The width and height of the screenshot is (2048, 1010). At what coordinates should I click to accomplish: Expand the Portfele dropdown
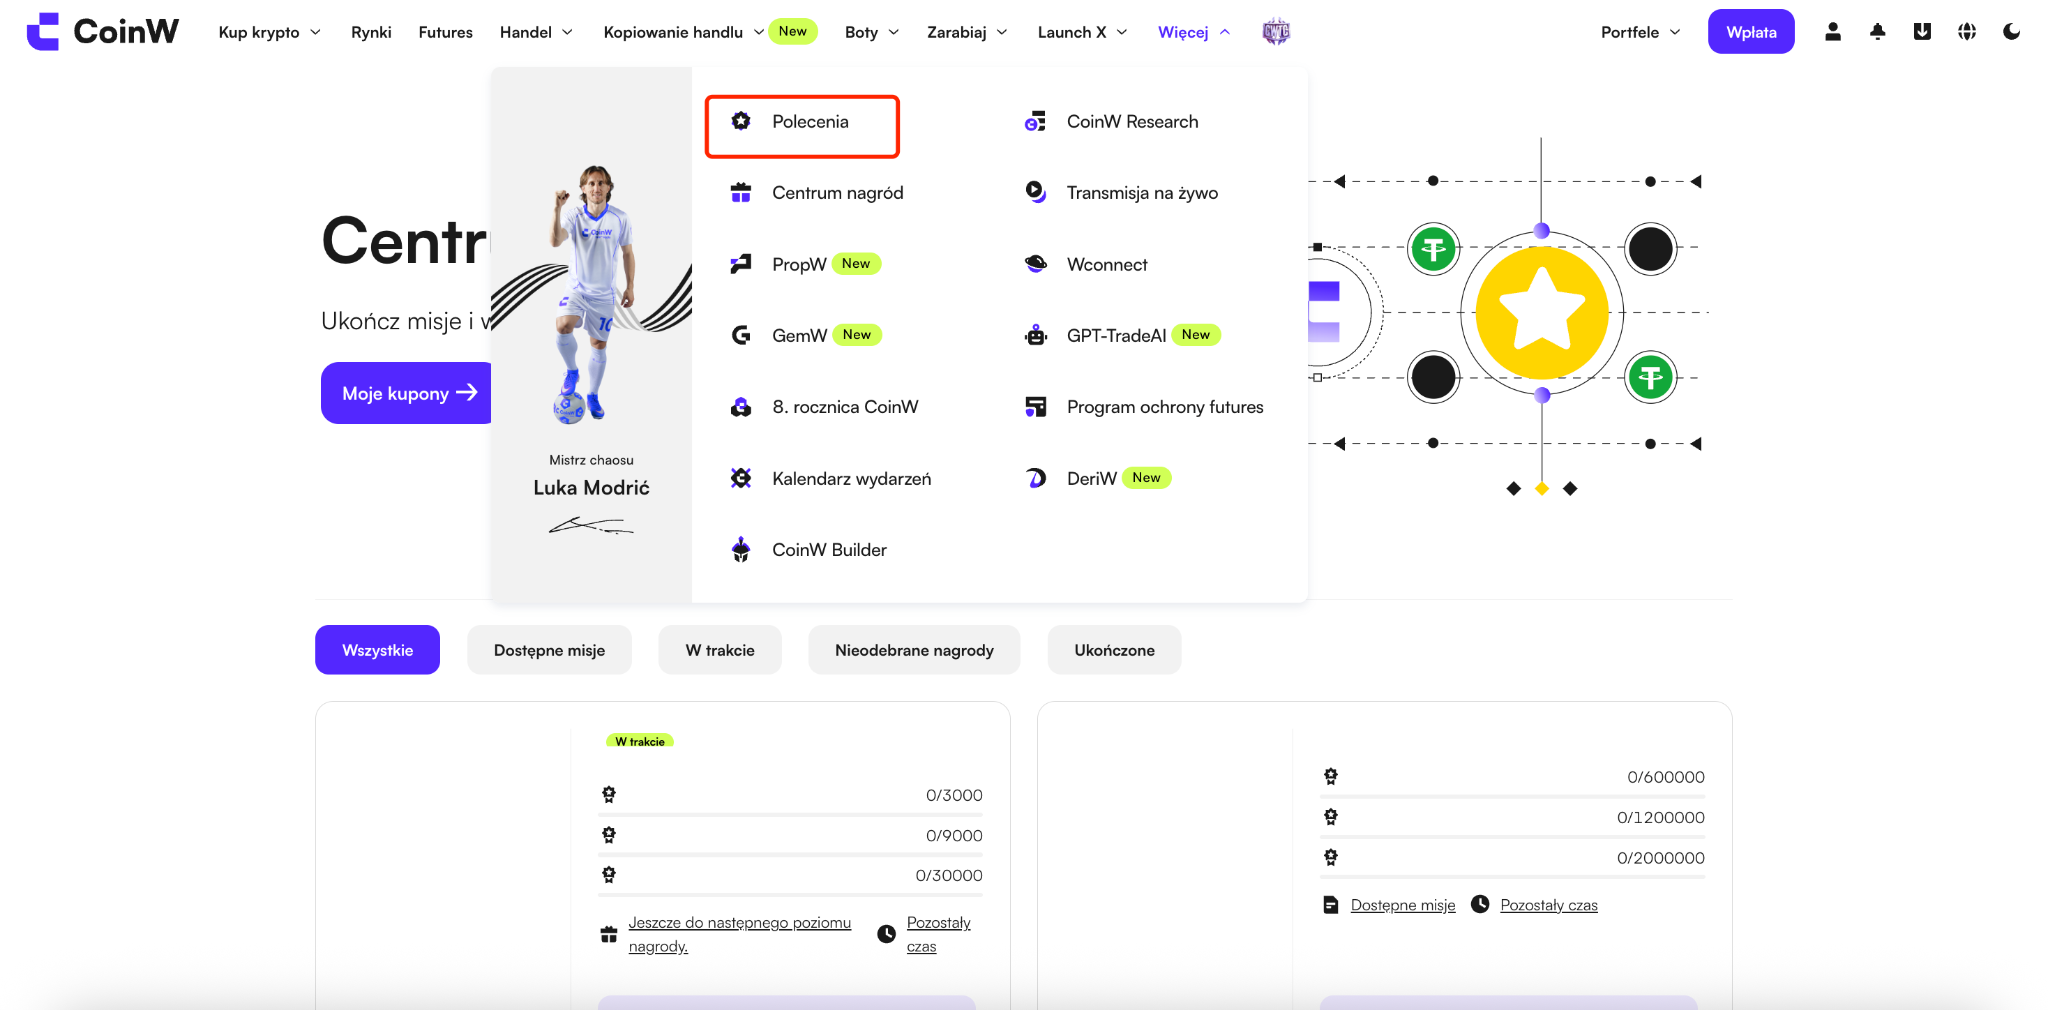(x=1641, y=32)
